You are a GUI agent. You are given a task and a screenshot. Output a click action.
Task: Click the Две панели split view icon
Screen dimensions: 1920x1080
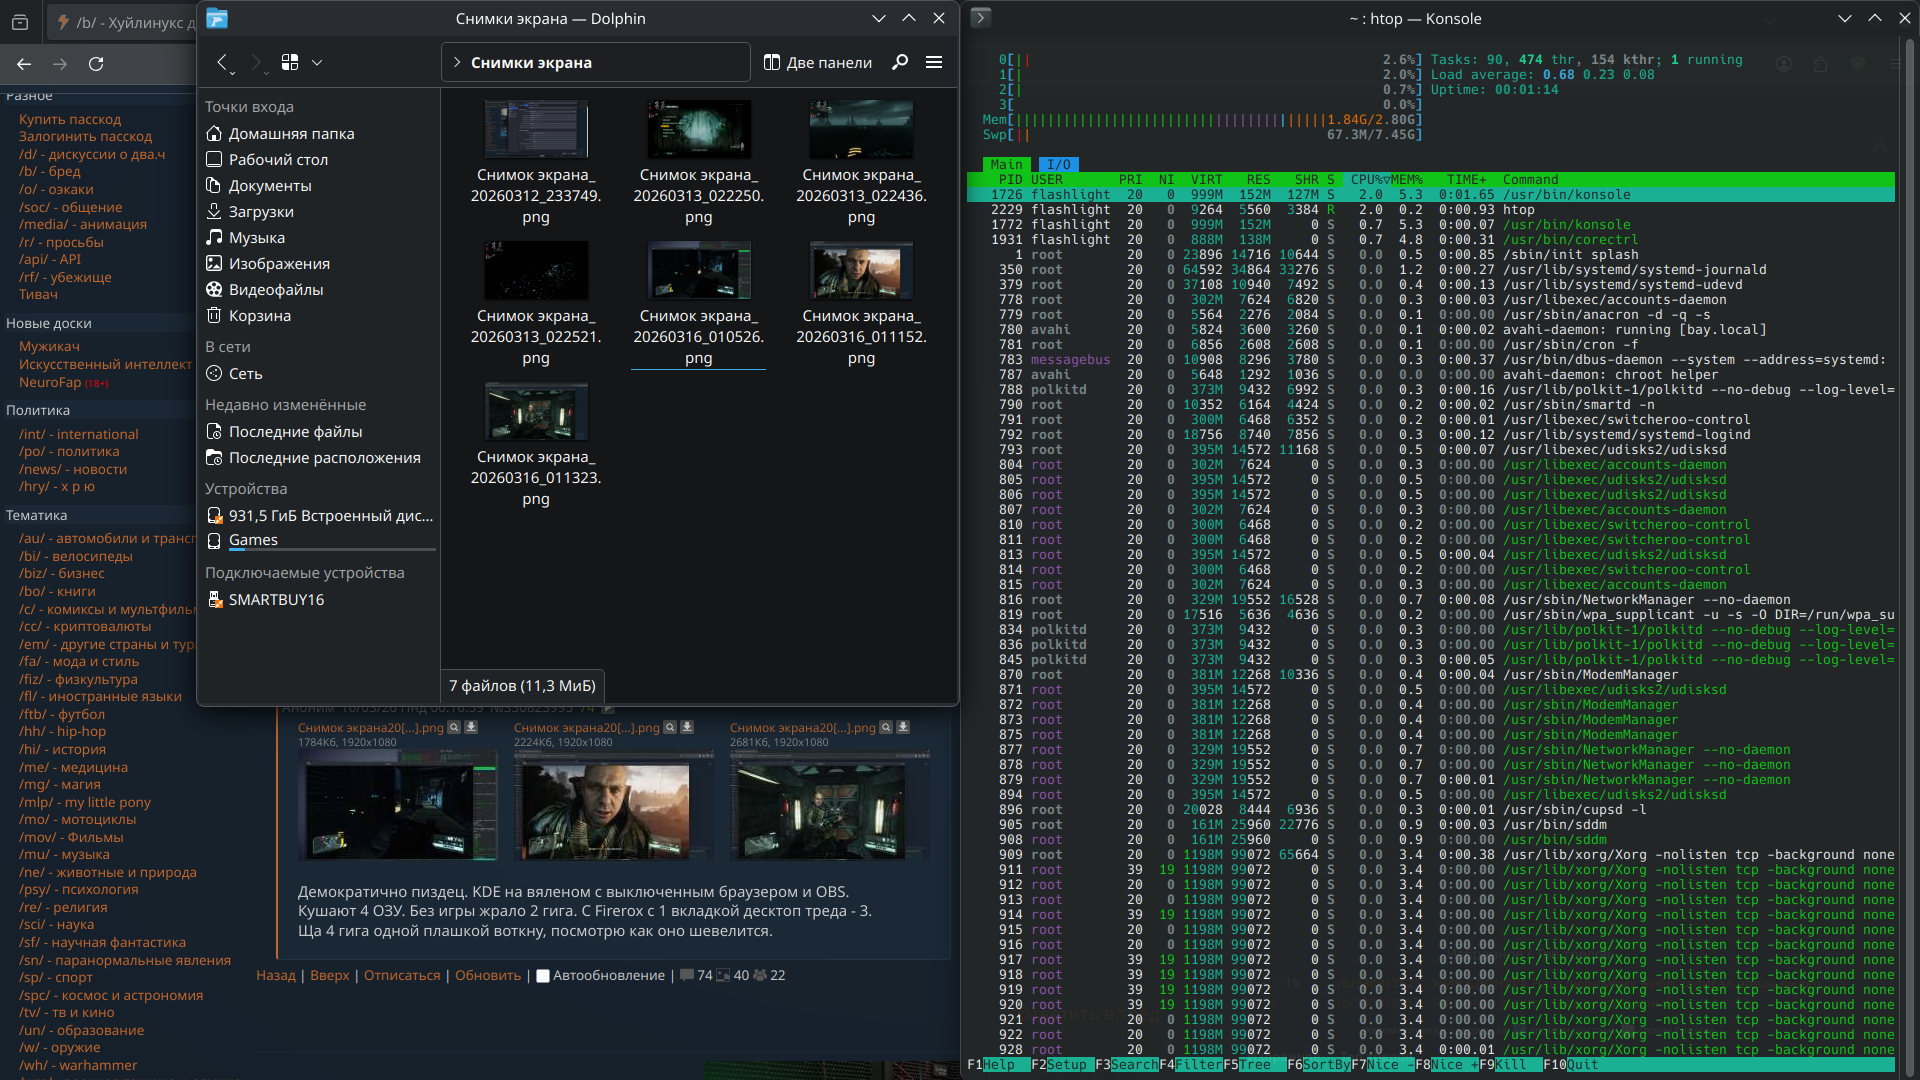tap(772, 62)
